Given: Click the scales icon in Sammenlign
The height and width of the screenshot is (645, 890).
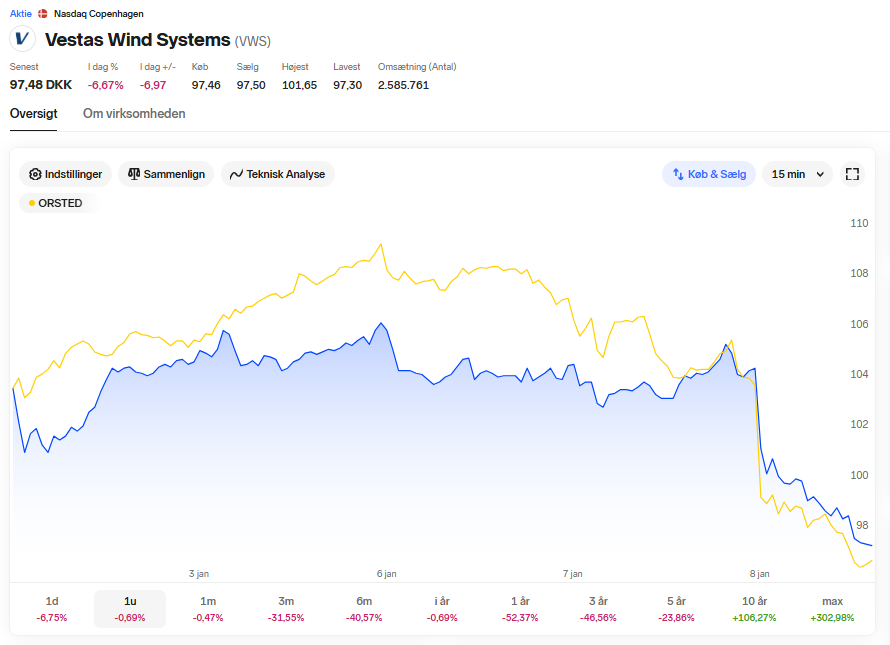Looking at the screenshot, I should [x=134, y=174].
